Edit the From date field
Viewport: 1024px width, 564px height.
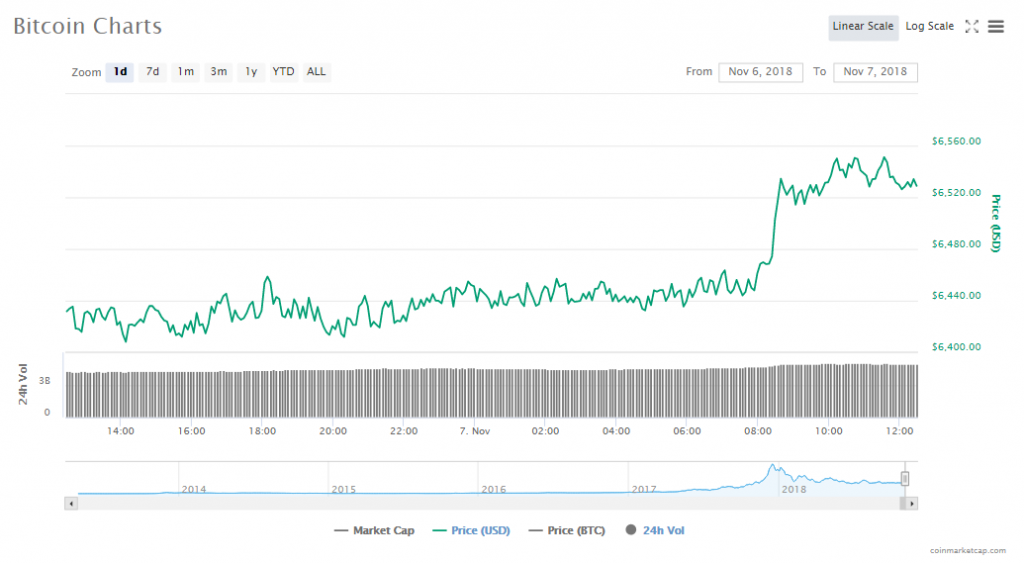pyautogui.click(x=760, y=72)
